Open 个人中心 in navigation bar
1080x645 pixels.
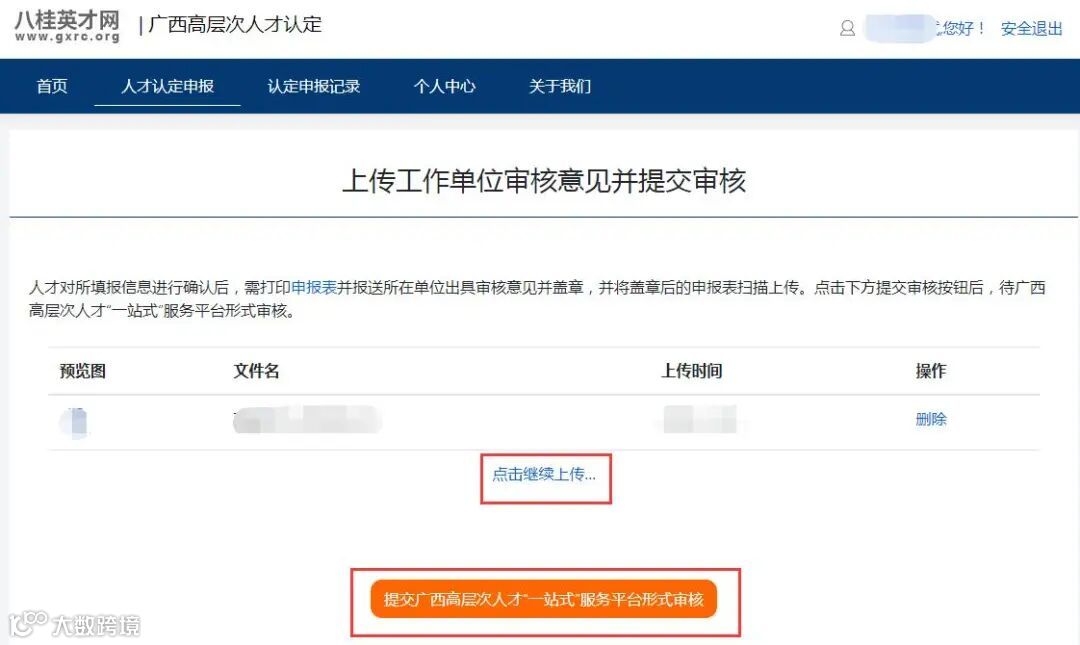click(444, 86)
